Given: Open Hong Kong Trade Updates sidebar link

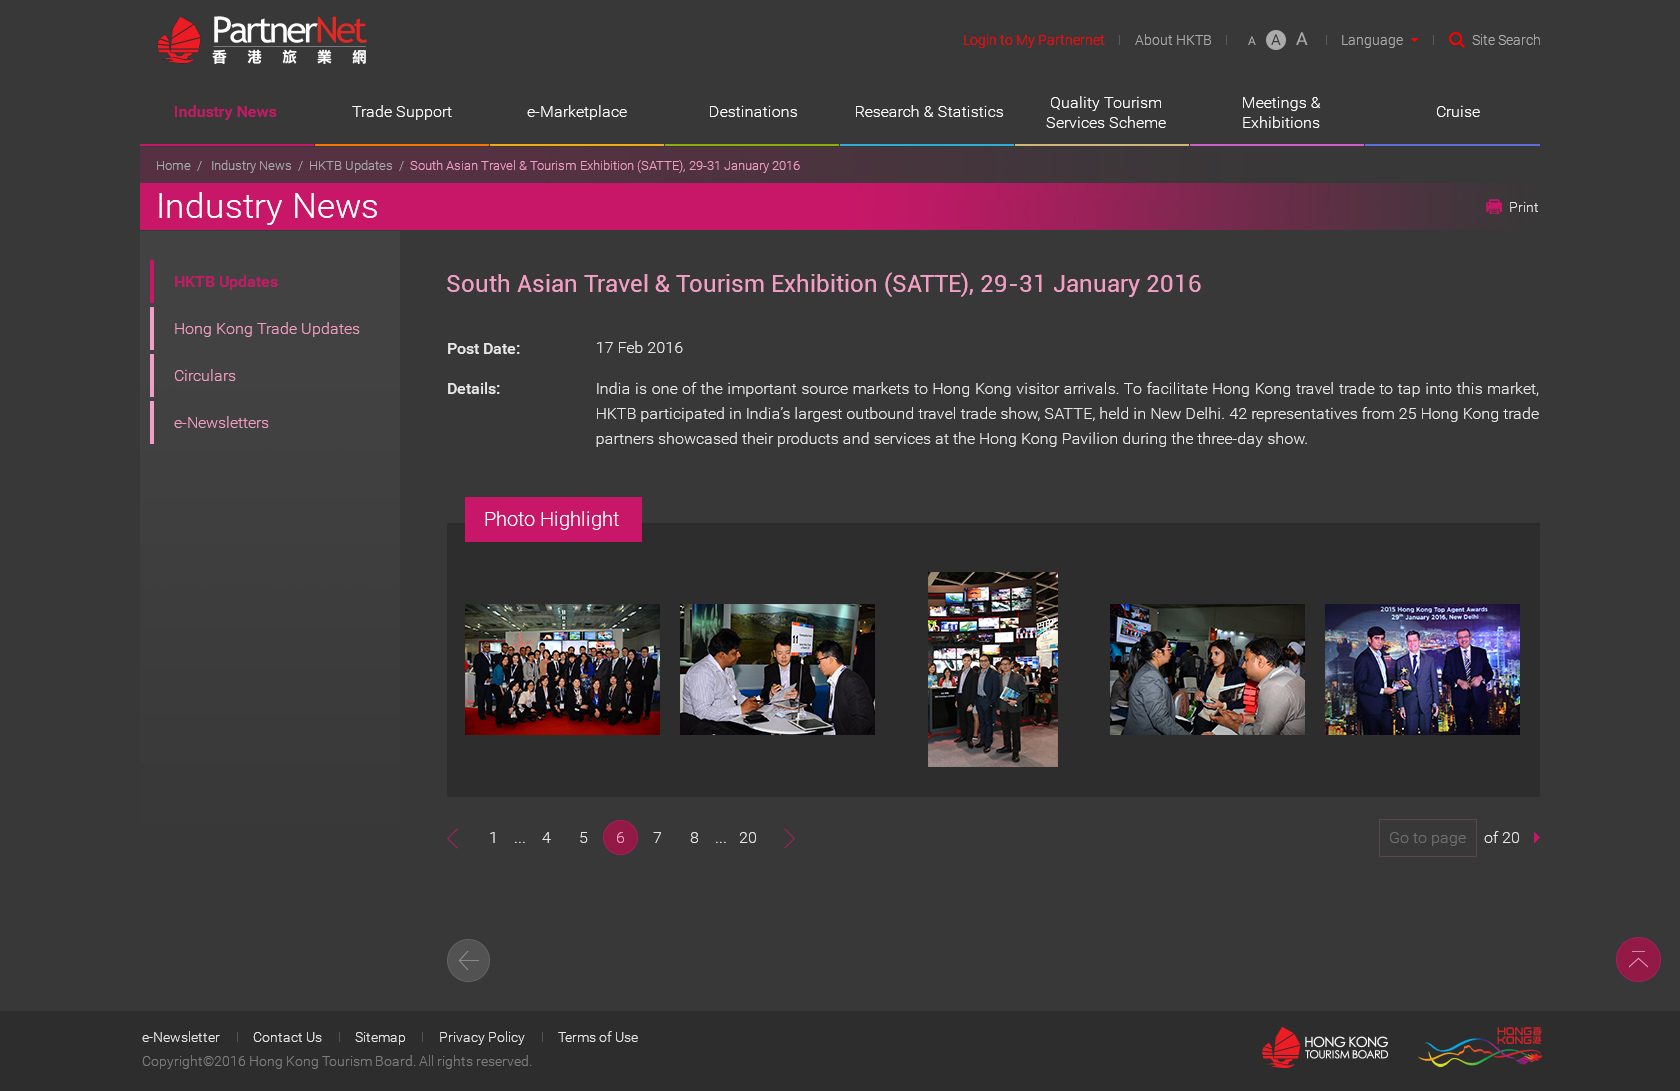Looking at the screenshot, I should pyautogui.click(x=266, y=329).
